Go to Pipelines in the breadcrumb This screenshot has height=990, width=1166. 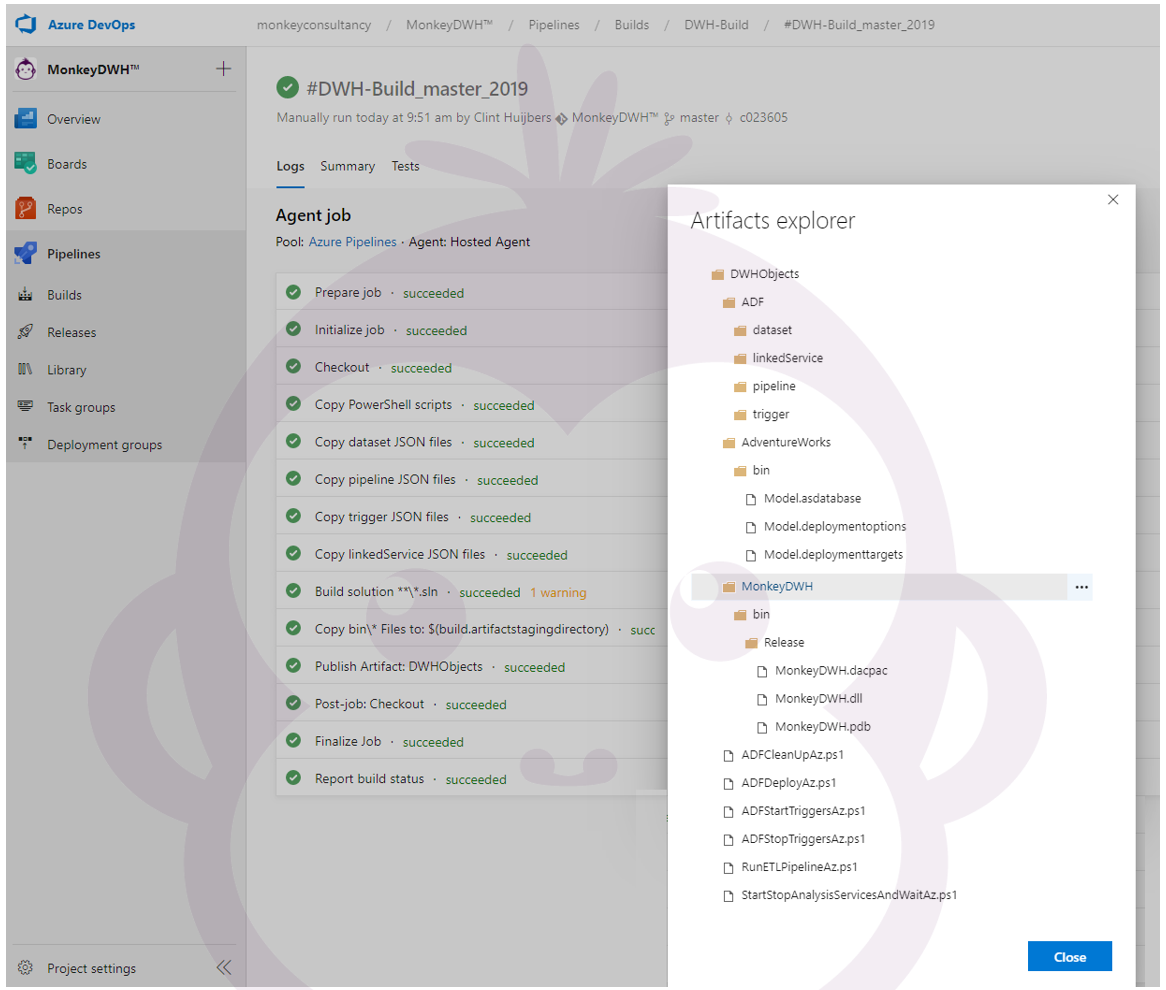click(554, 25)
